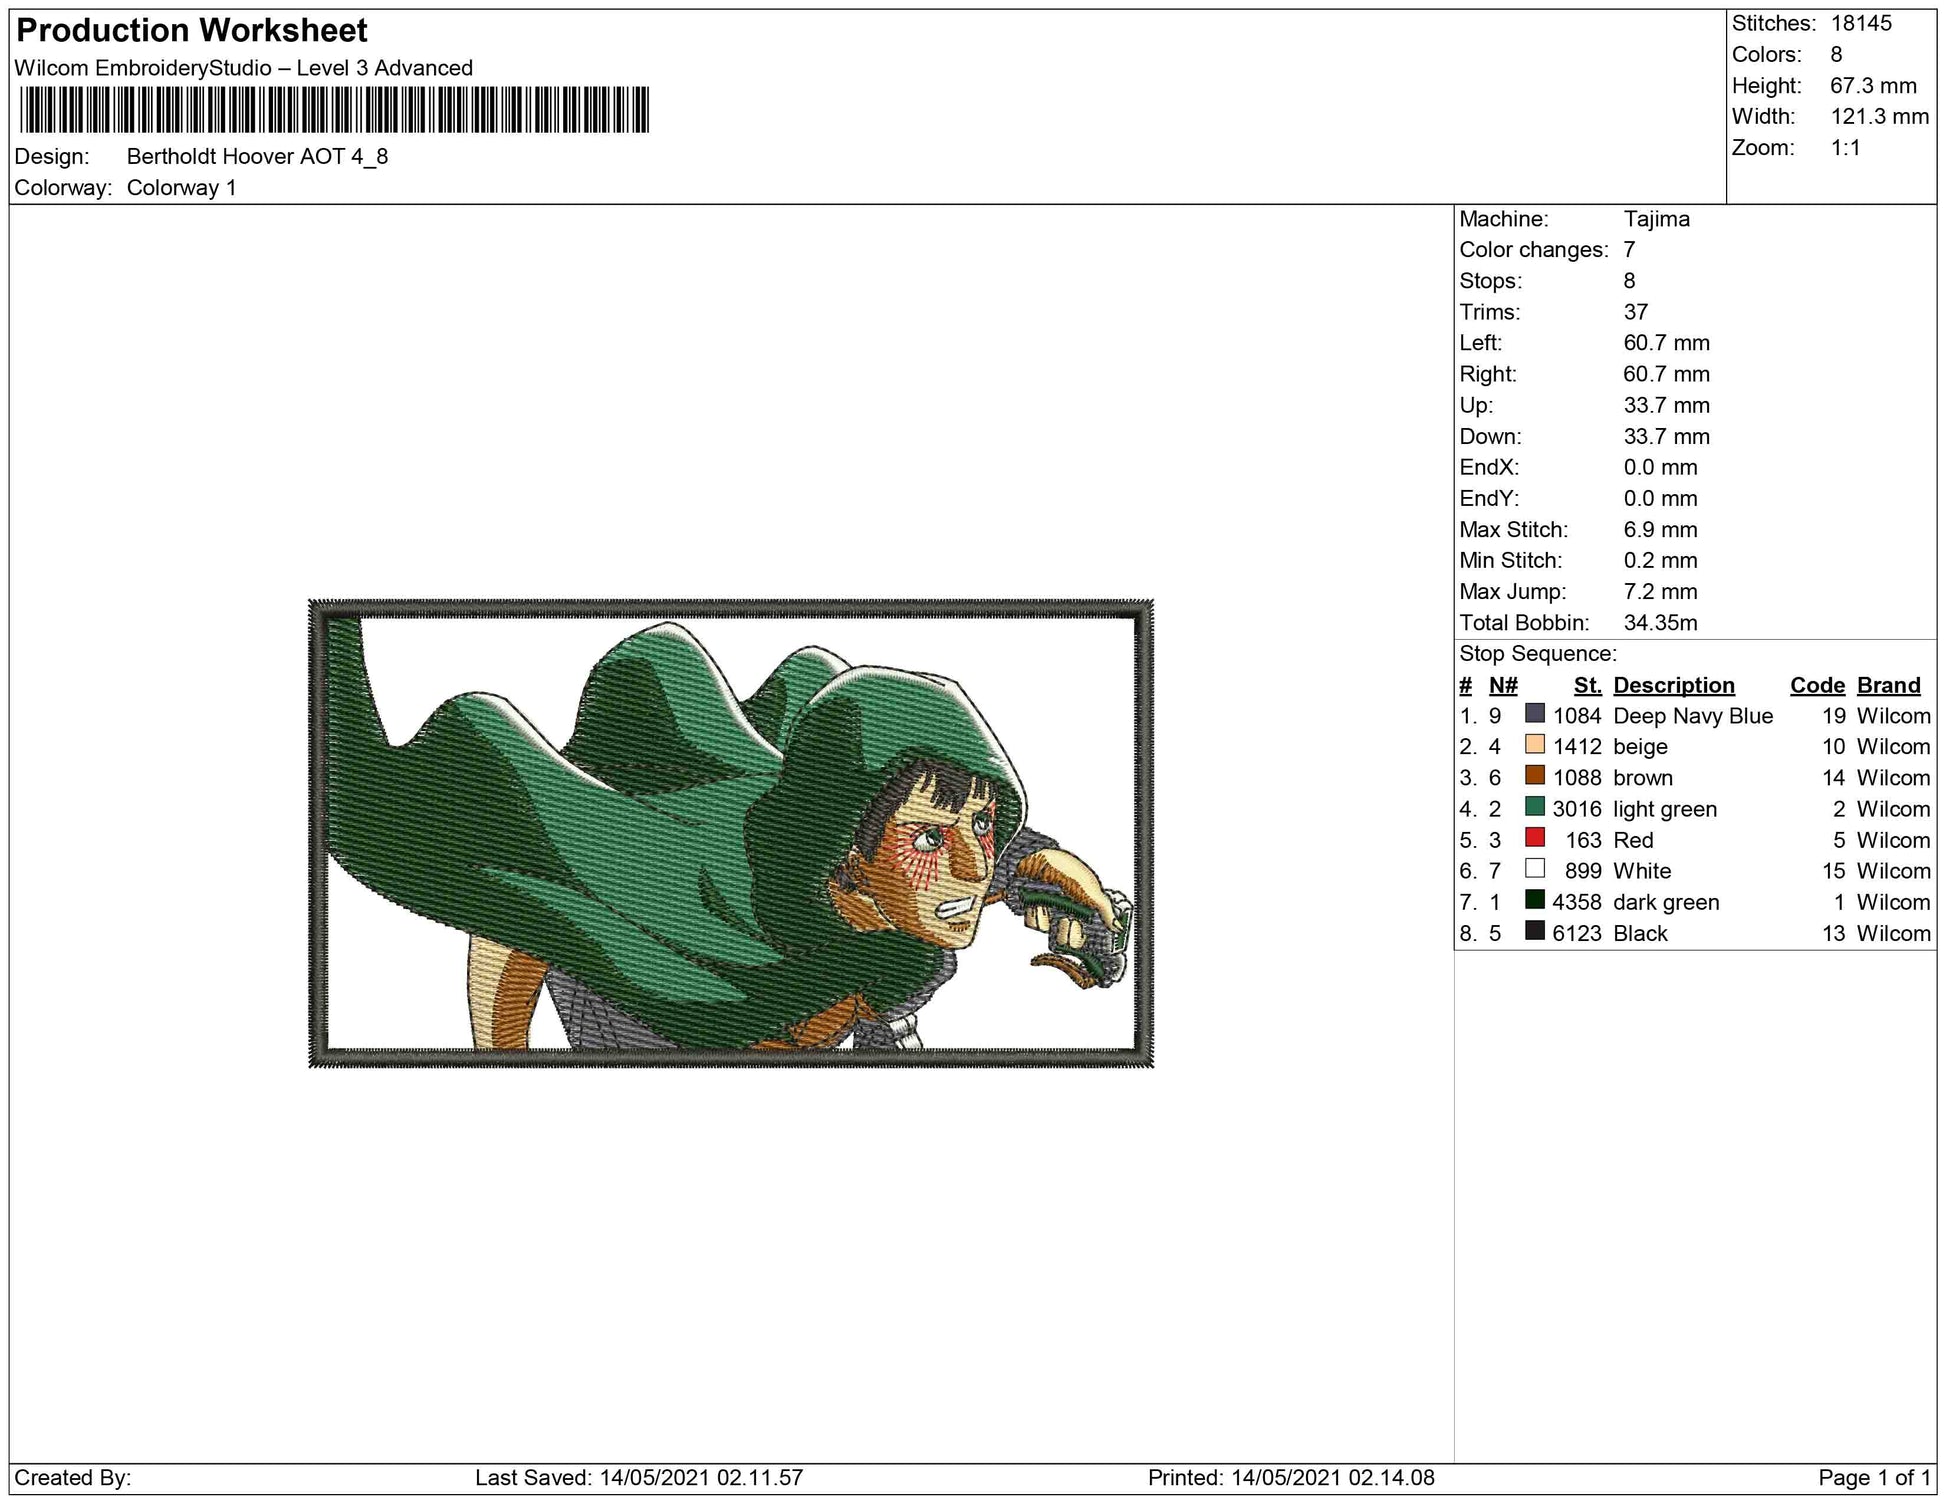The width and height of the screenshot is (1946, 1497).
Task: Click the dark green color swatch
Action: [1534, 900]
